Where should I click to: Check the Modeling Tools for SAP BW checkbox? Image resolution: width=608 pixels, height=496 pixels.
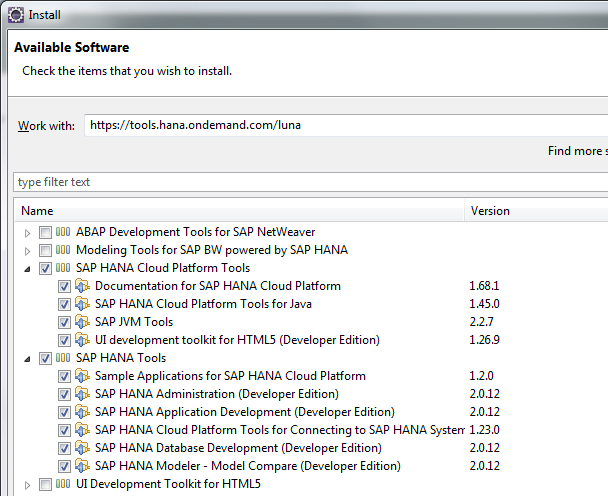click(45, 250)
